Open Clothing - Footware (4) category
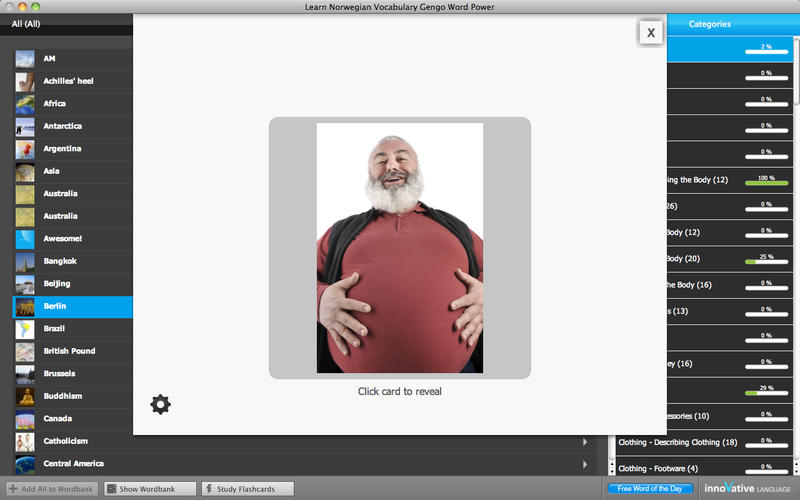This screenshot has height=500, width=800. pyautogui.click(x=705, y=468)
